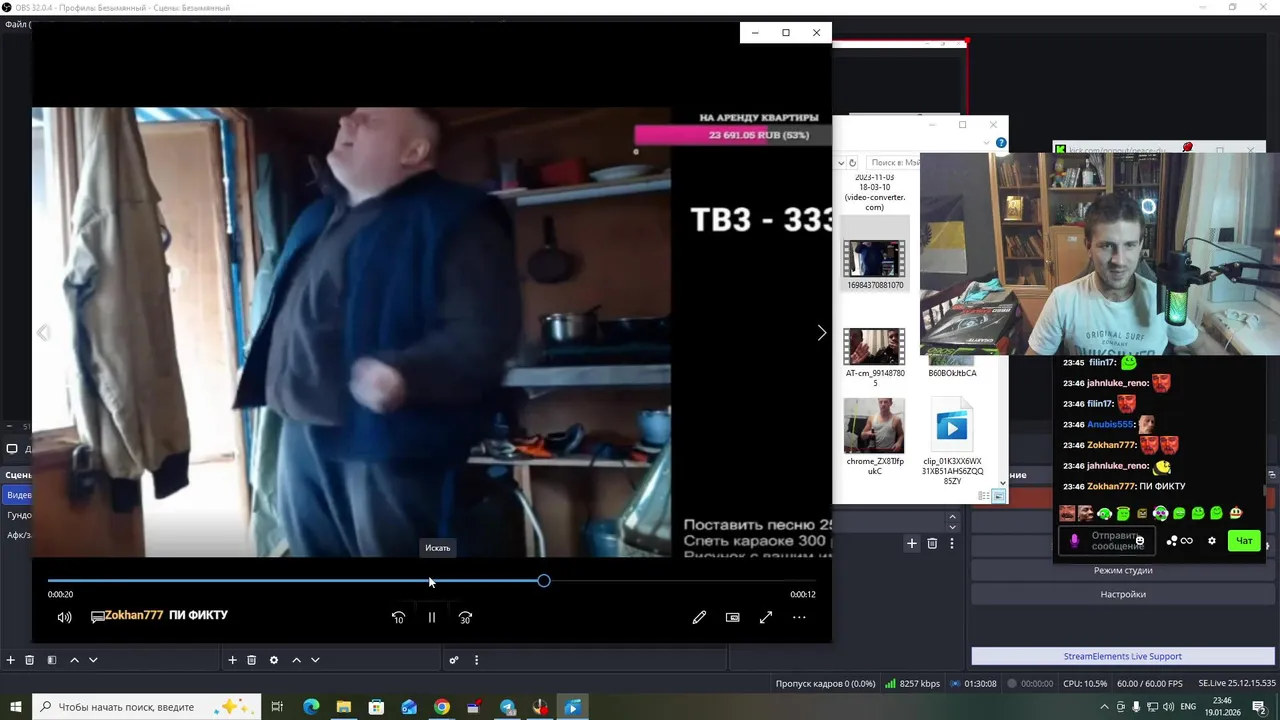Open Google Chrome from taskbar
This screenshot has width=1280, height=720.
[x=442, y=707]
